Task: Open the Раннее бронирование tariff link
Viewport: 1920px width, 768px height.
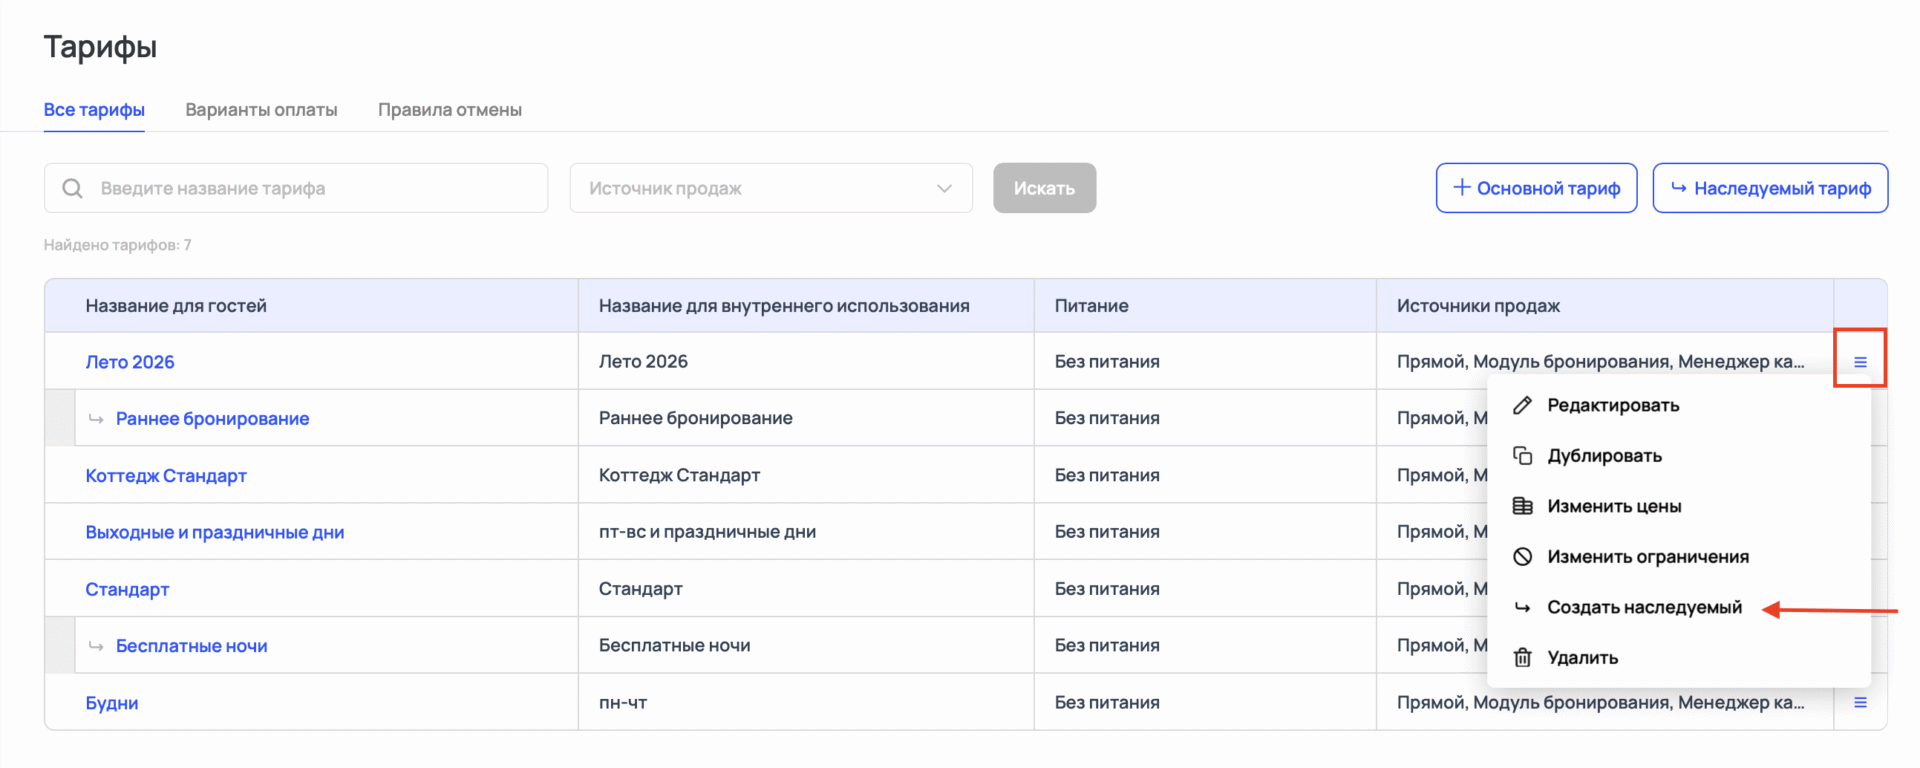Action: click(x=212, y=419)
